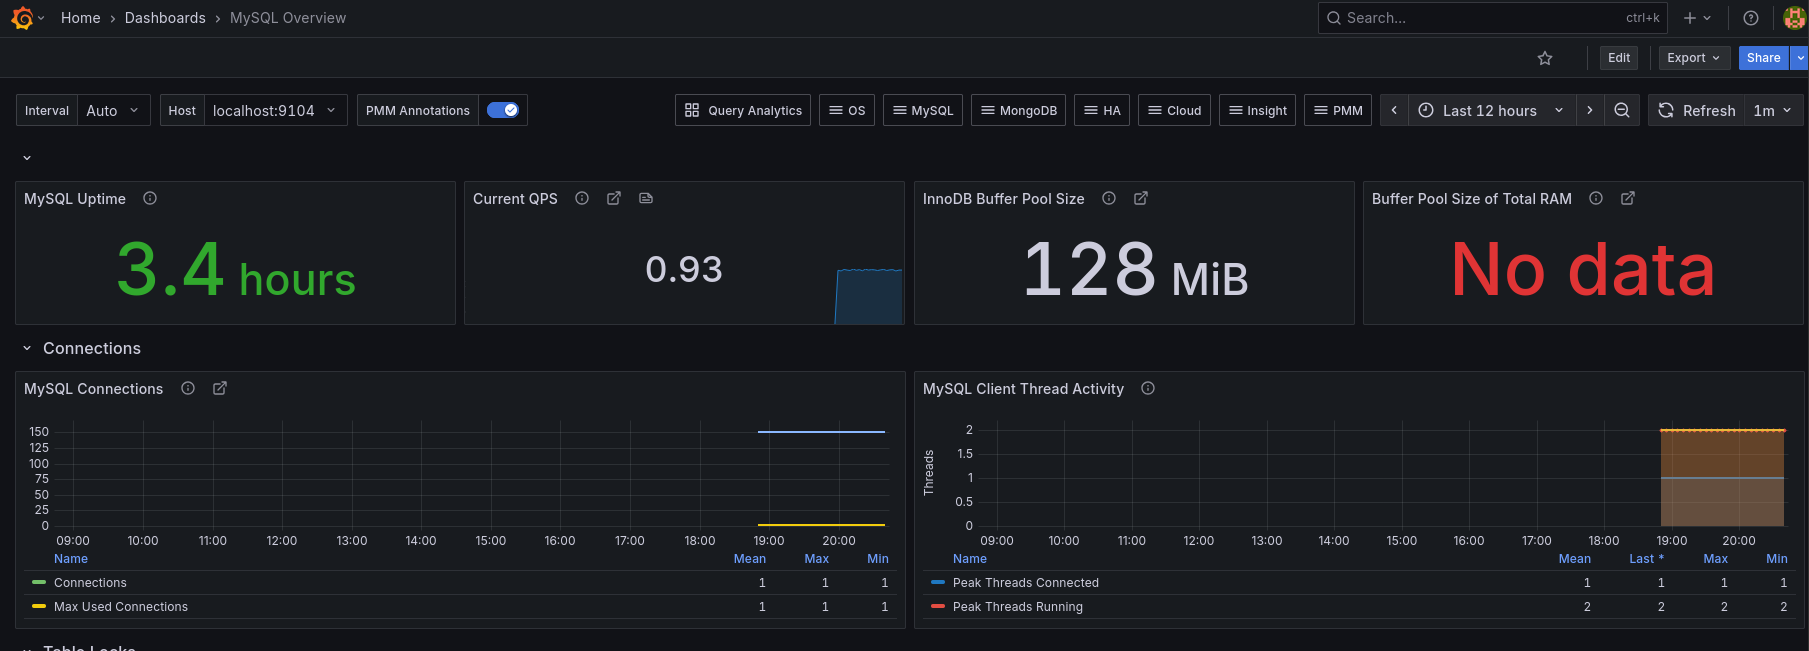Screen dimensions: 1809x651
Task: Open the MongoDB dashboards menu
Action: point(1019,110)
